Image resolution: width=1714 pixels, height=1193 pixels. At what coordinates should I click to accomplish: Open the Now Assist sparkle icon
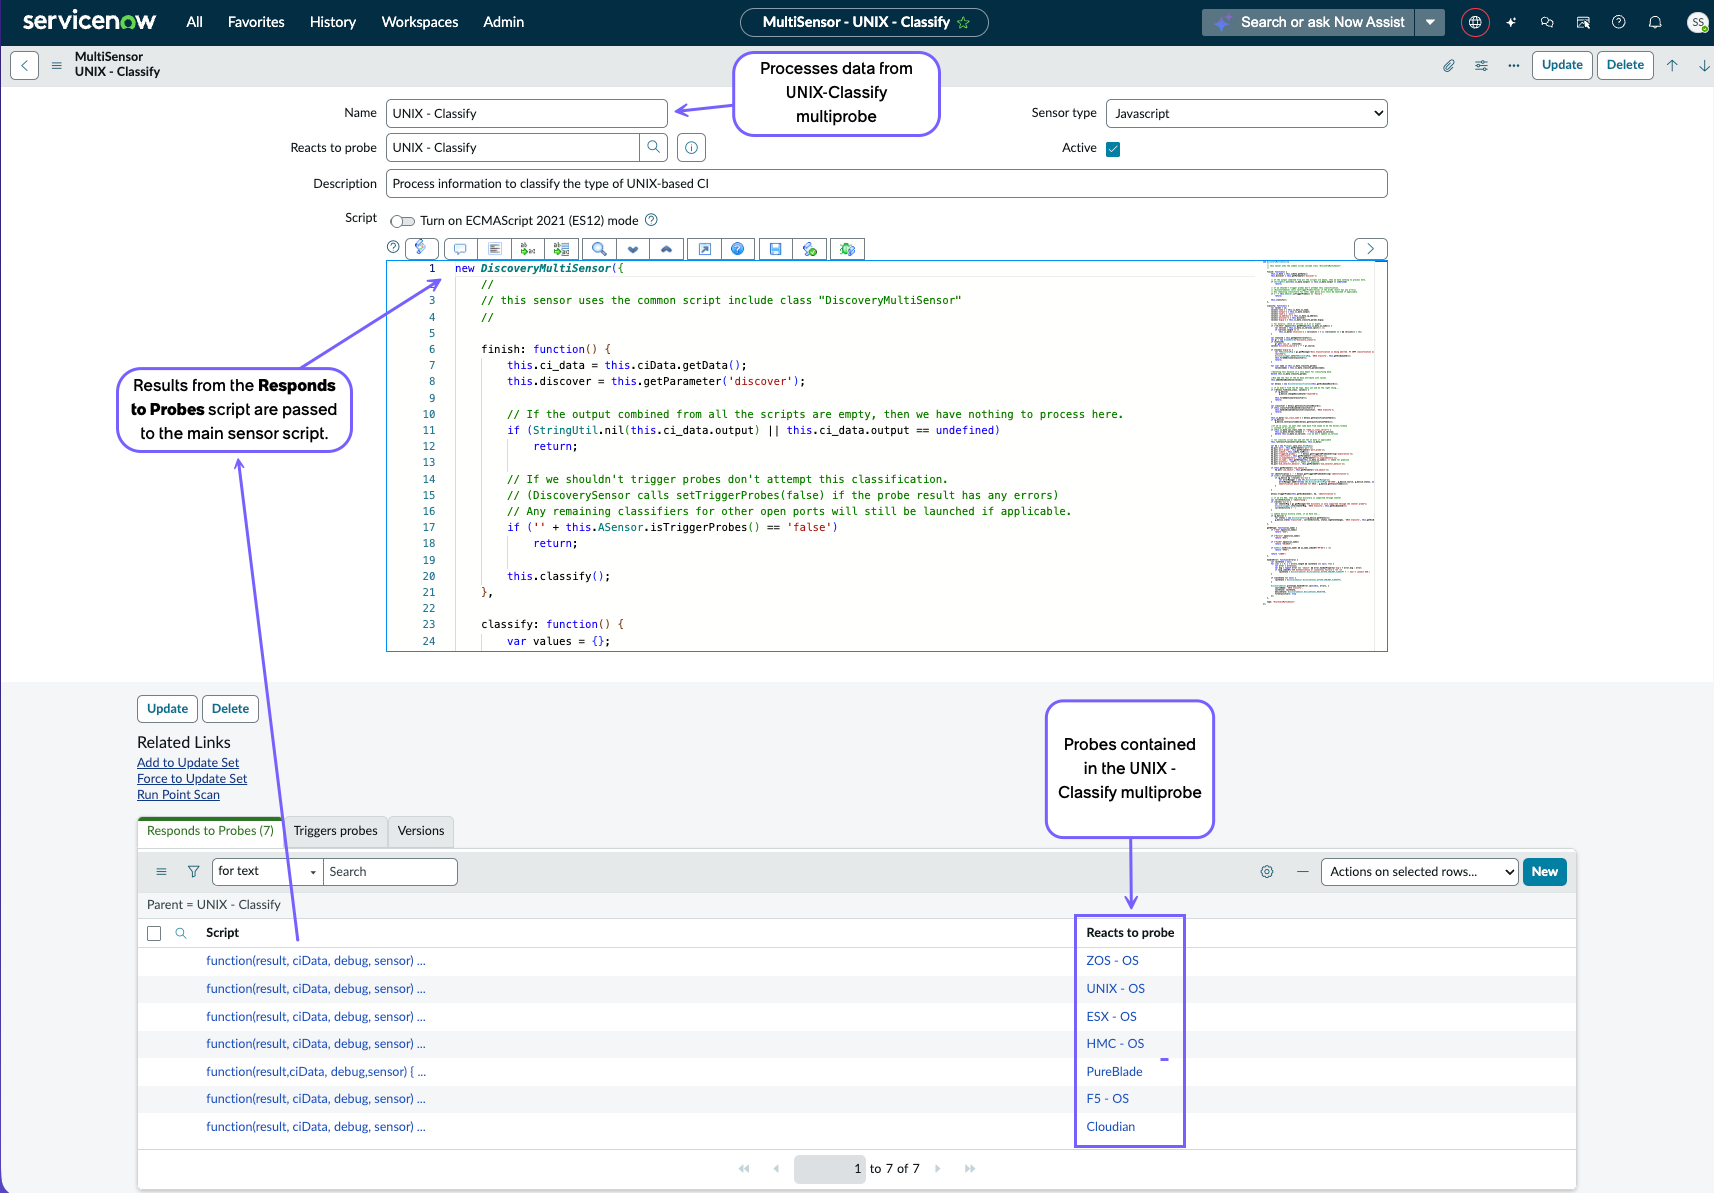click(1511, 22)
